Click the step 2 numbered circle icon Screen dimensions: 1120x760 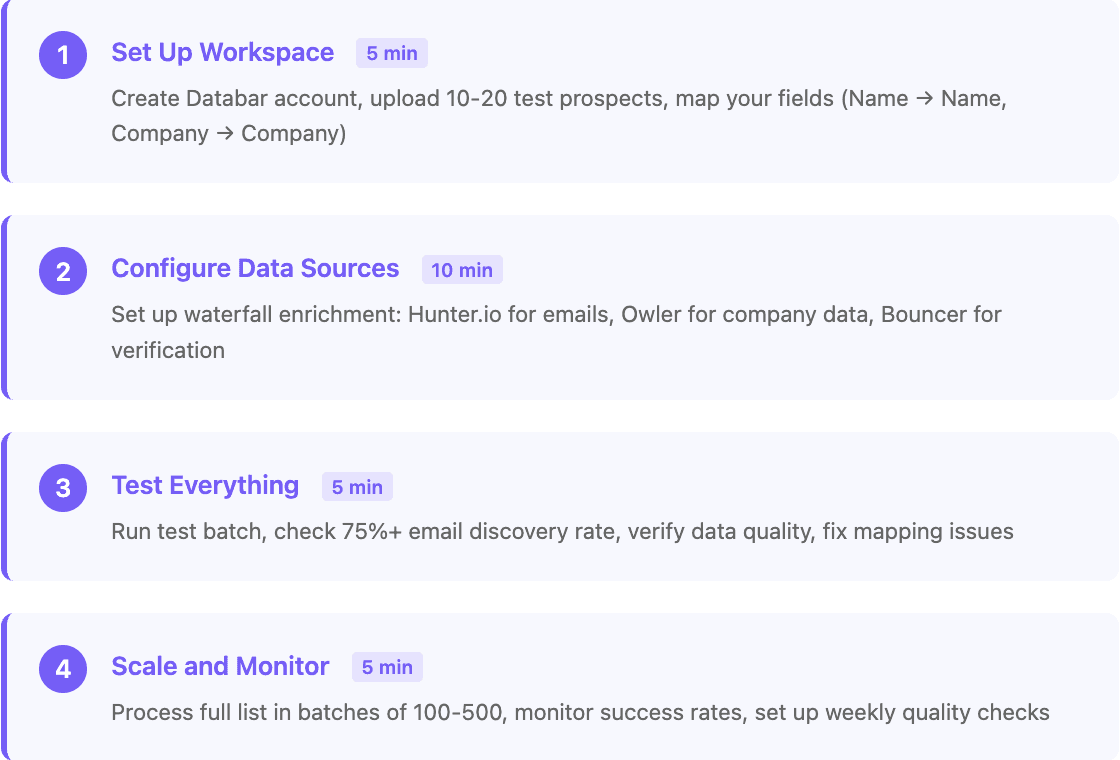pyautogui.click(x=62, y=270)
